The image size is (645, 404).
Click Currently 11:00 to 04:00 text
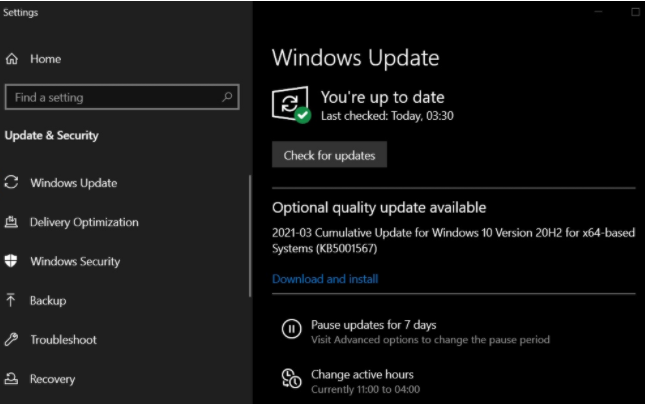(365, 389)
